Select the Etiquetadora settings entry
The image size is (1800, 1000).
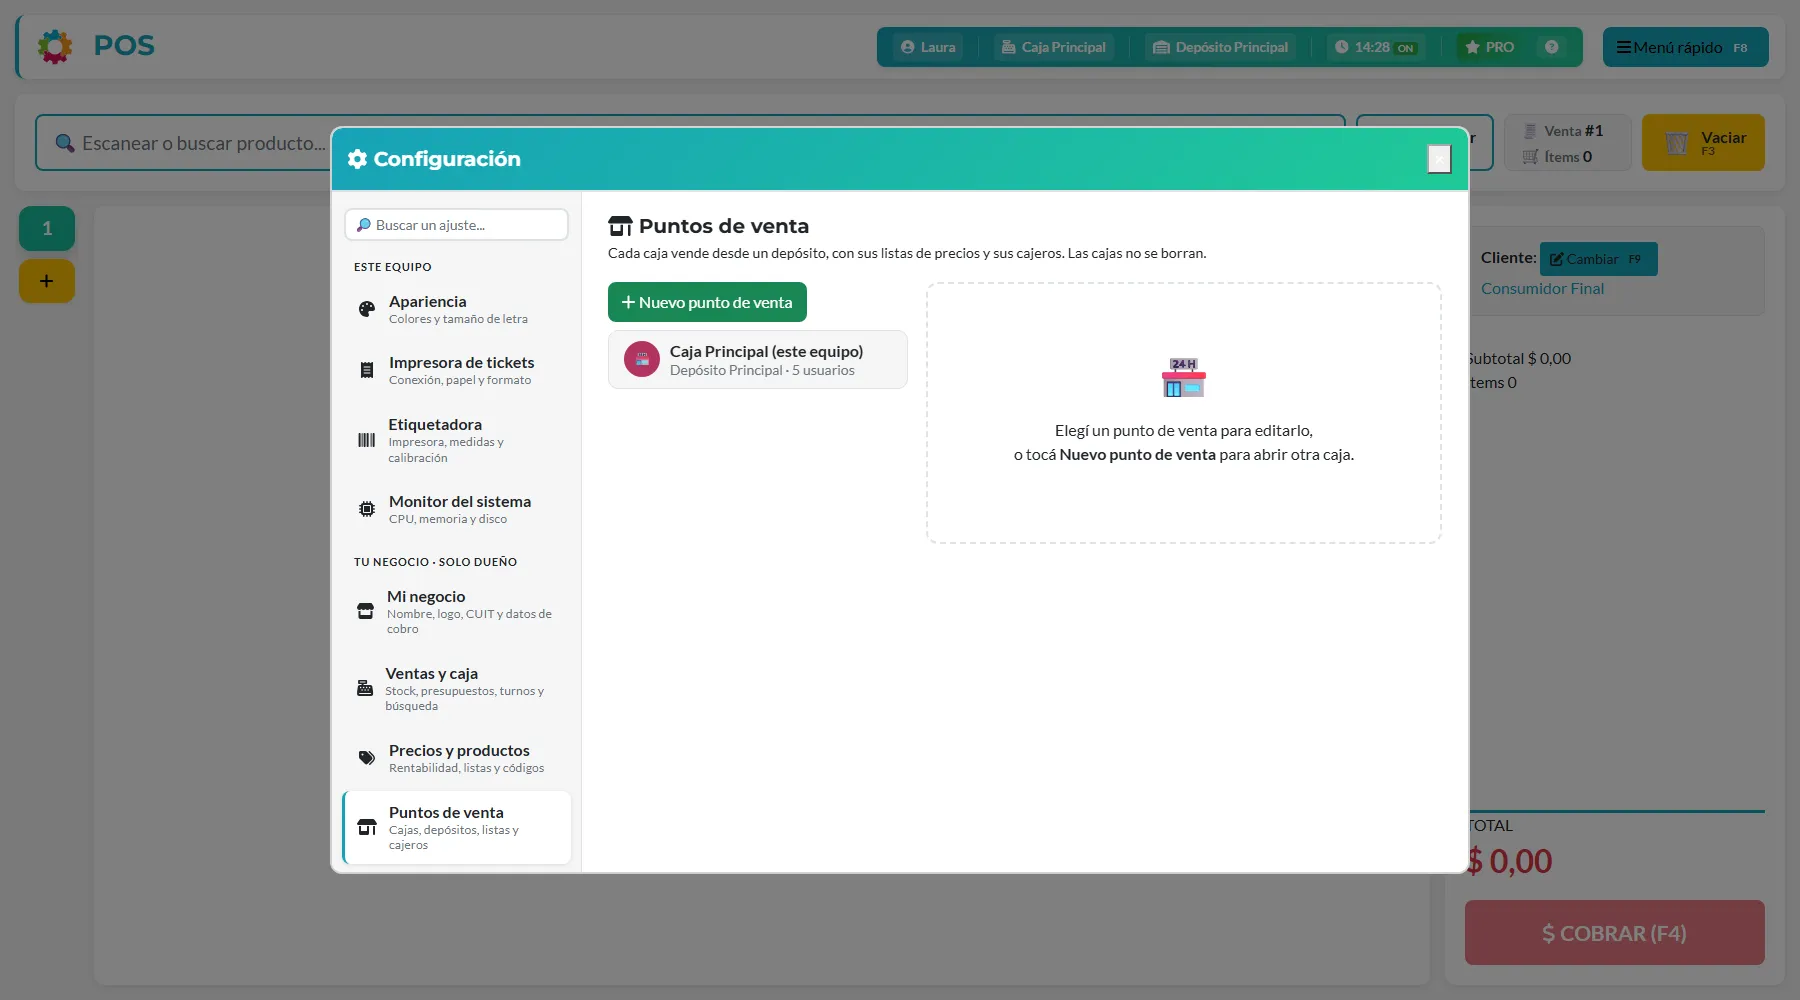(x=457, y=440)
